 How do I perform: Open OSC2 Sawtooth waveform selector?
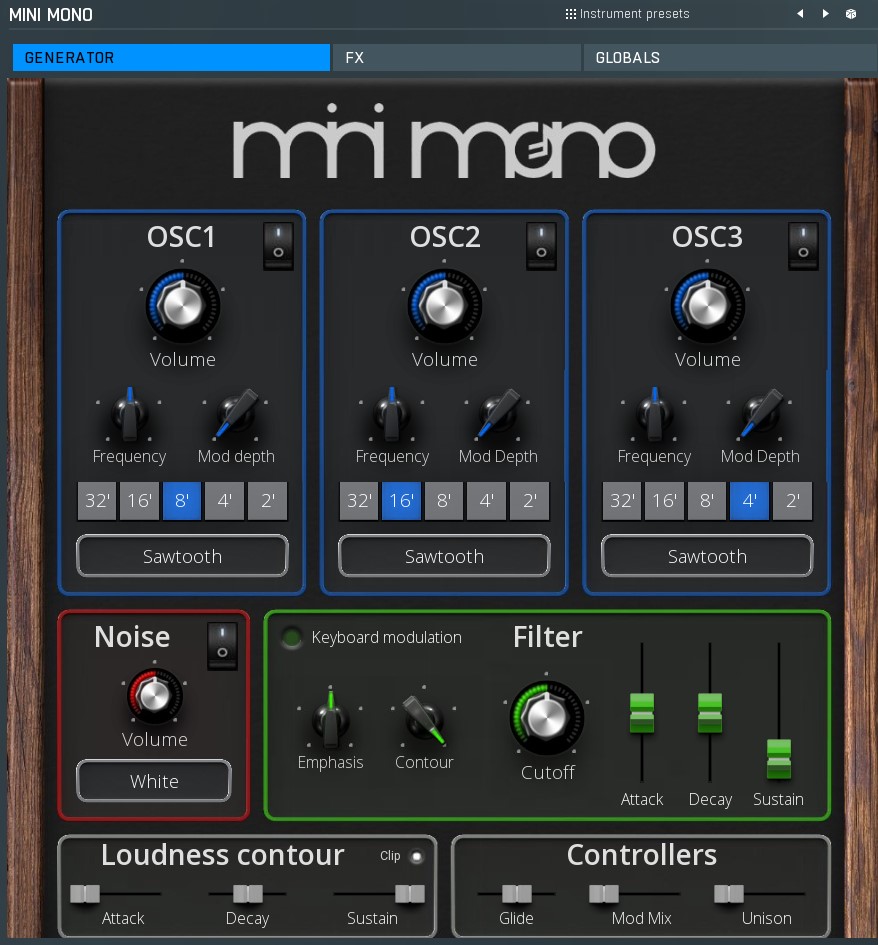445,556
